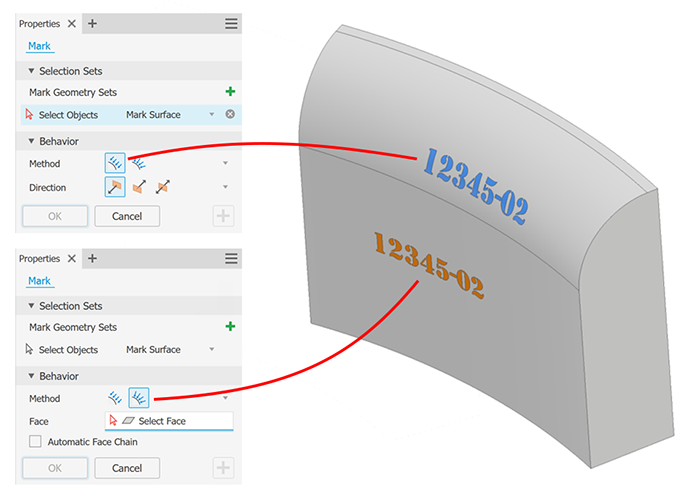This screenshot has width=700, height=497.
Task: Close the upper Properties panel tab
Action: pyautogui.click(x=71, y=24)
